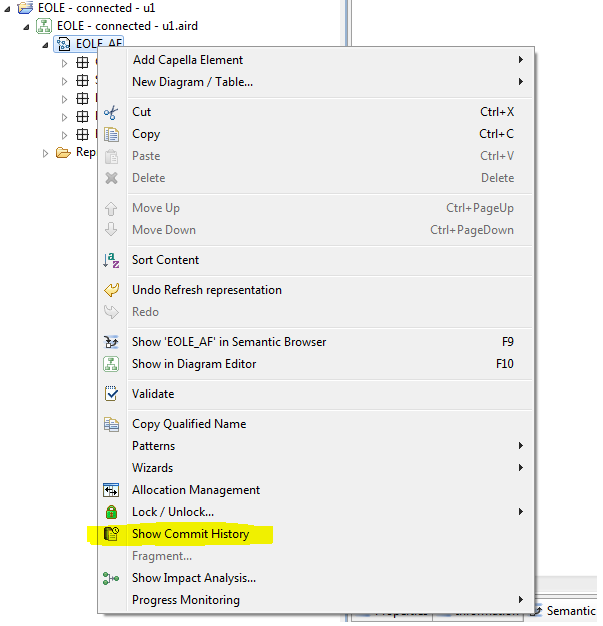Open the Patterns submenu arrow

click(520, 446)
